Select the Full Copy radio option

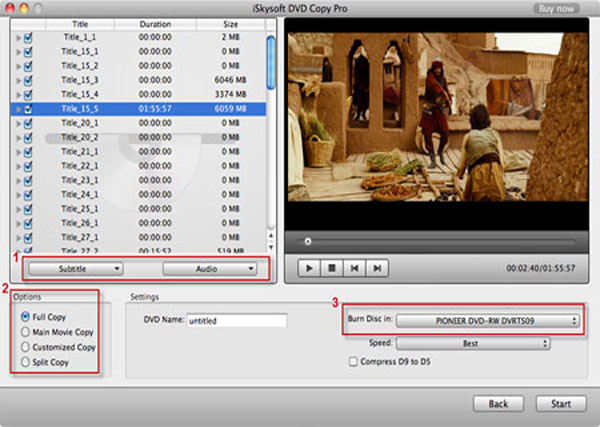[25, 317]
